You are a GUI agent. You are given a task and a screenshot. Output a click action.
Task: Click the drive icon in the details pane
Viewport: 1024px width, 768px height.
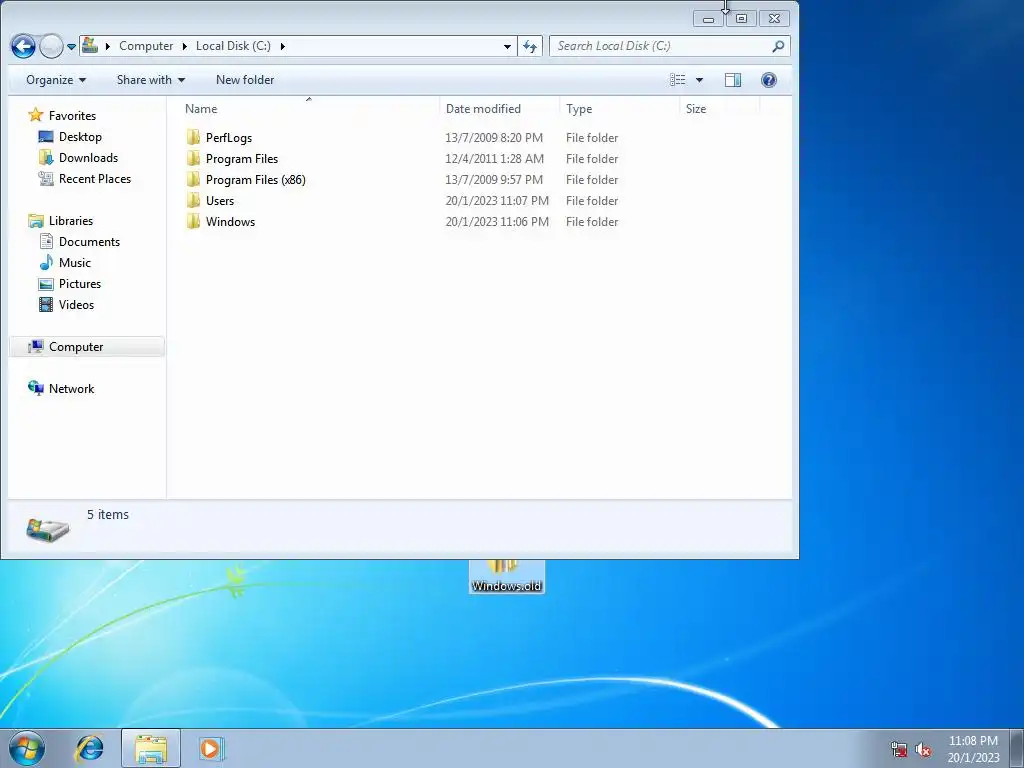(x=48, y=530)
